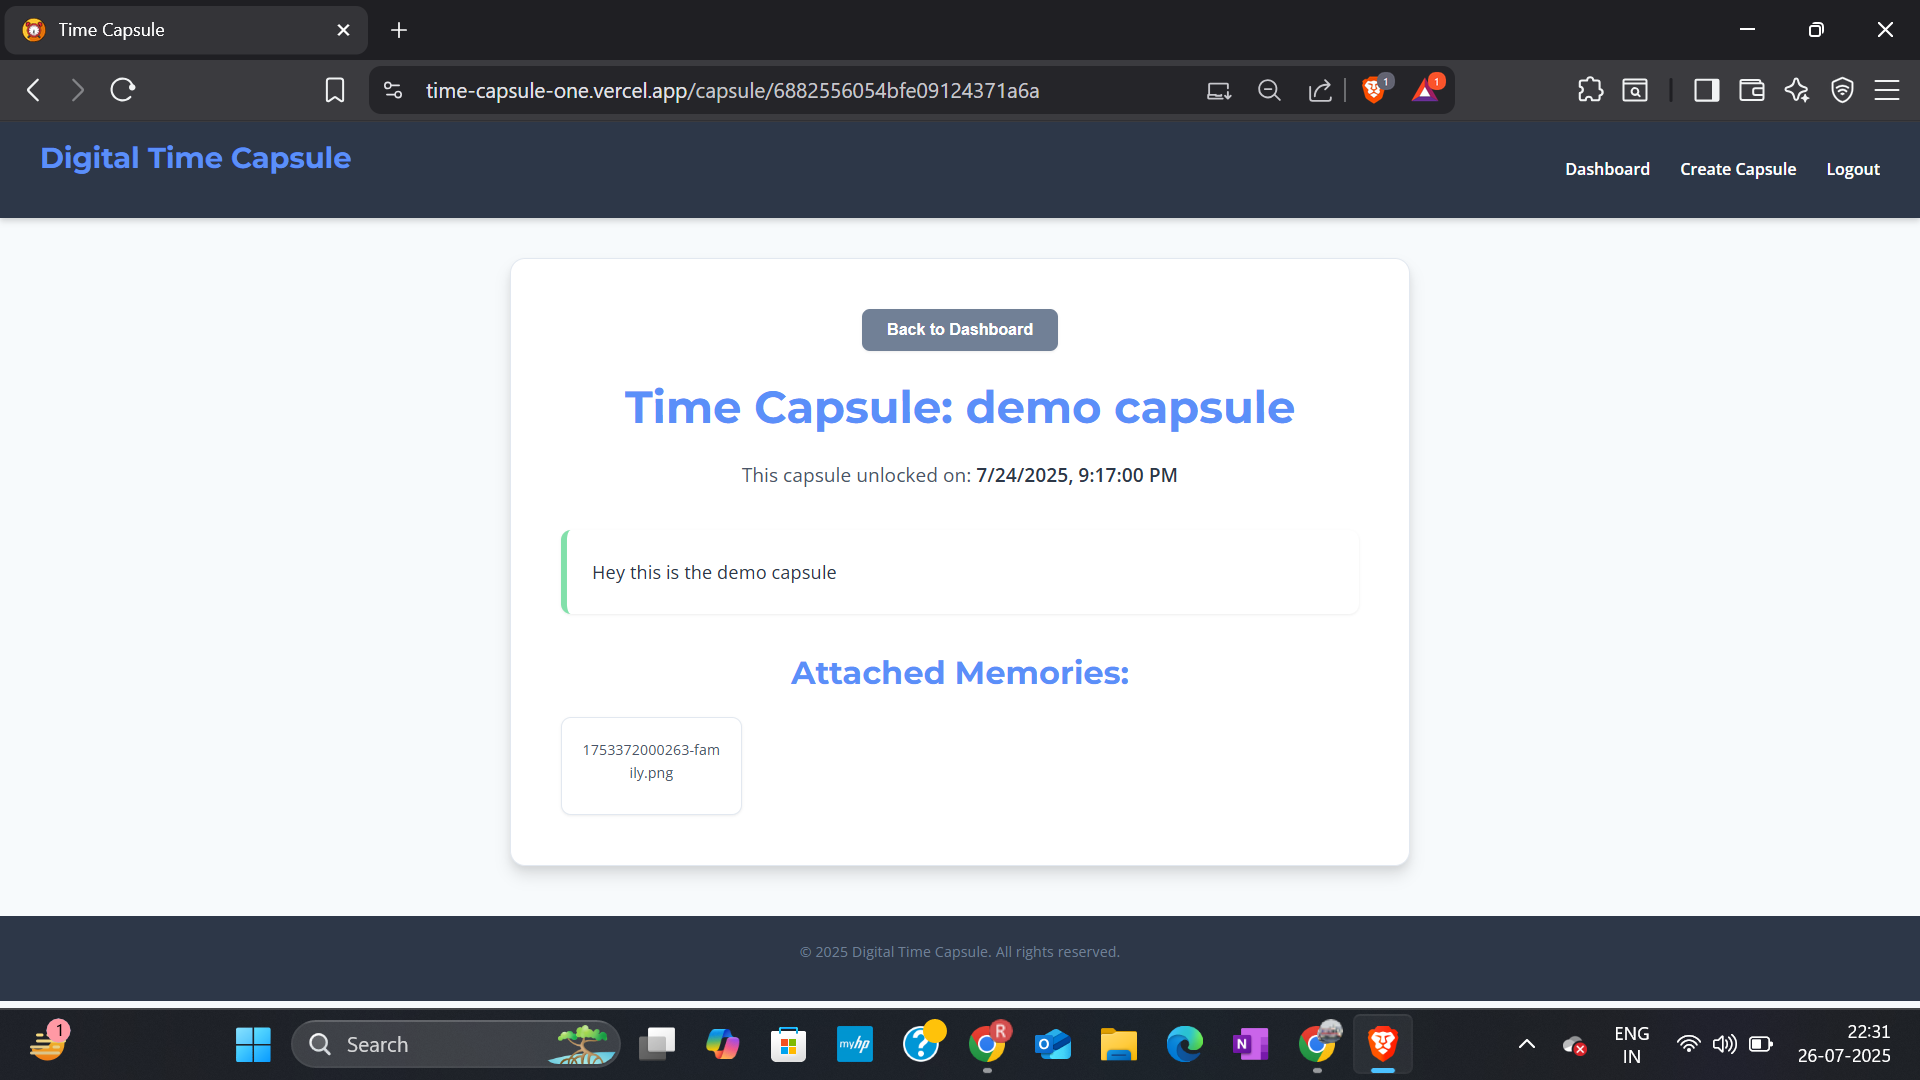Screen dimensions: 1920x1080
Task: Open the volume control in system tray
Action: [1724, 1044]
